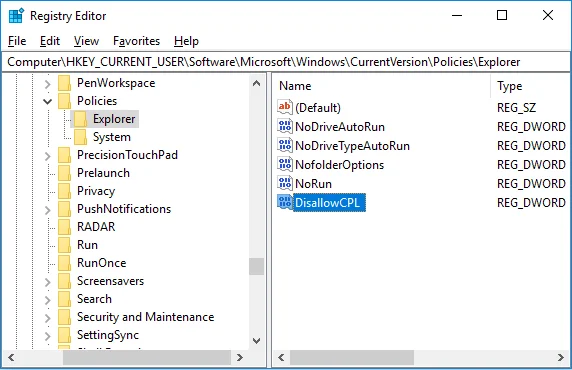Select the NoDriveTypeAutoRun value name
The image size is (572, 370).
[x=352, y=146]
